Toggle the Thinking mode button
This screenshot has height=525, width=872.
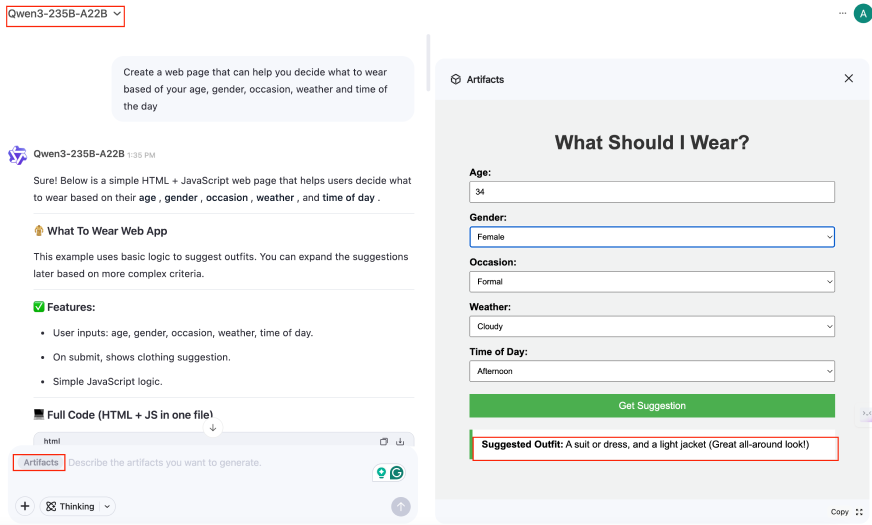[x=70, y=506]
